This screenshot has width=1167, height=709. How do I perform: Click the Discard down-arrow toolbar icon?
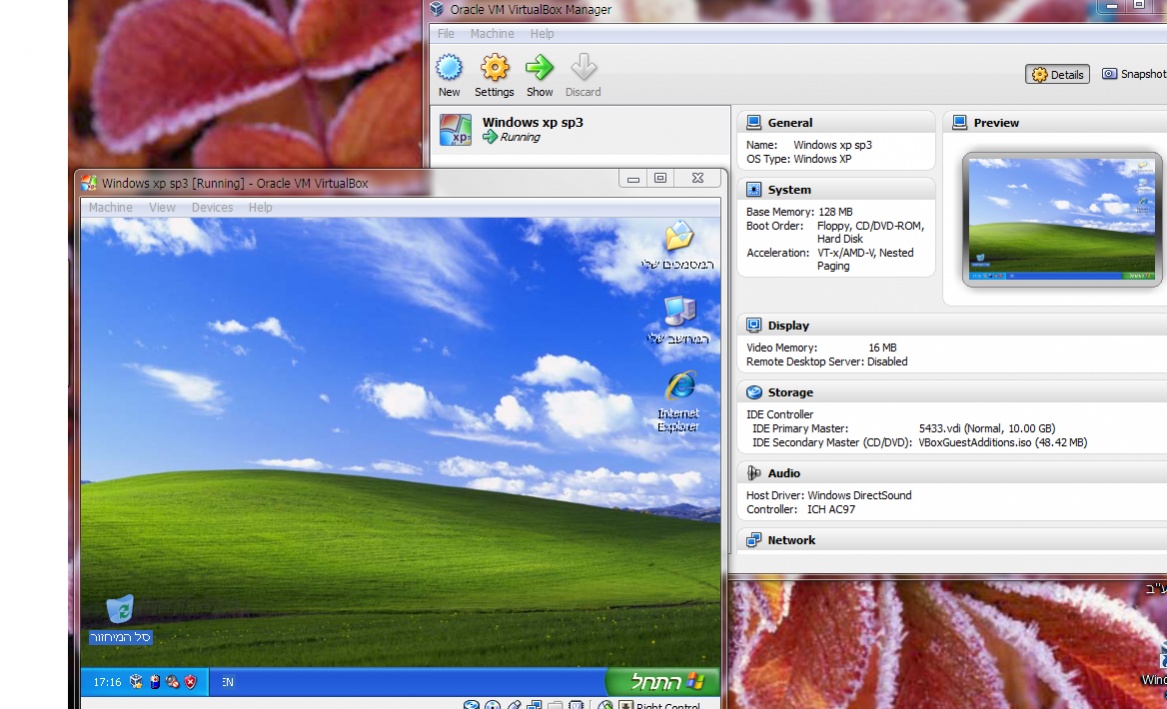pyautogui.click(x=584, y=68)
